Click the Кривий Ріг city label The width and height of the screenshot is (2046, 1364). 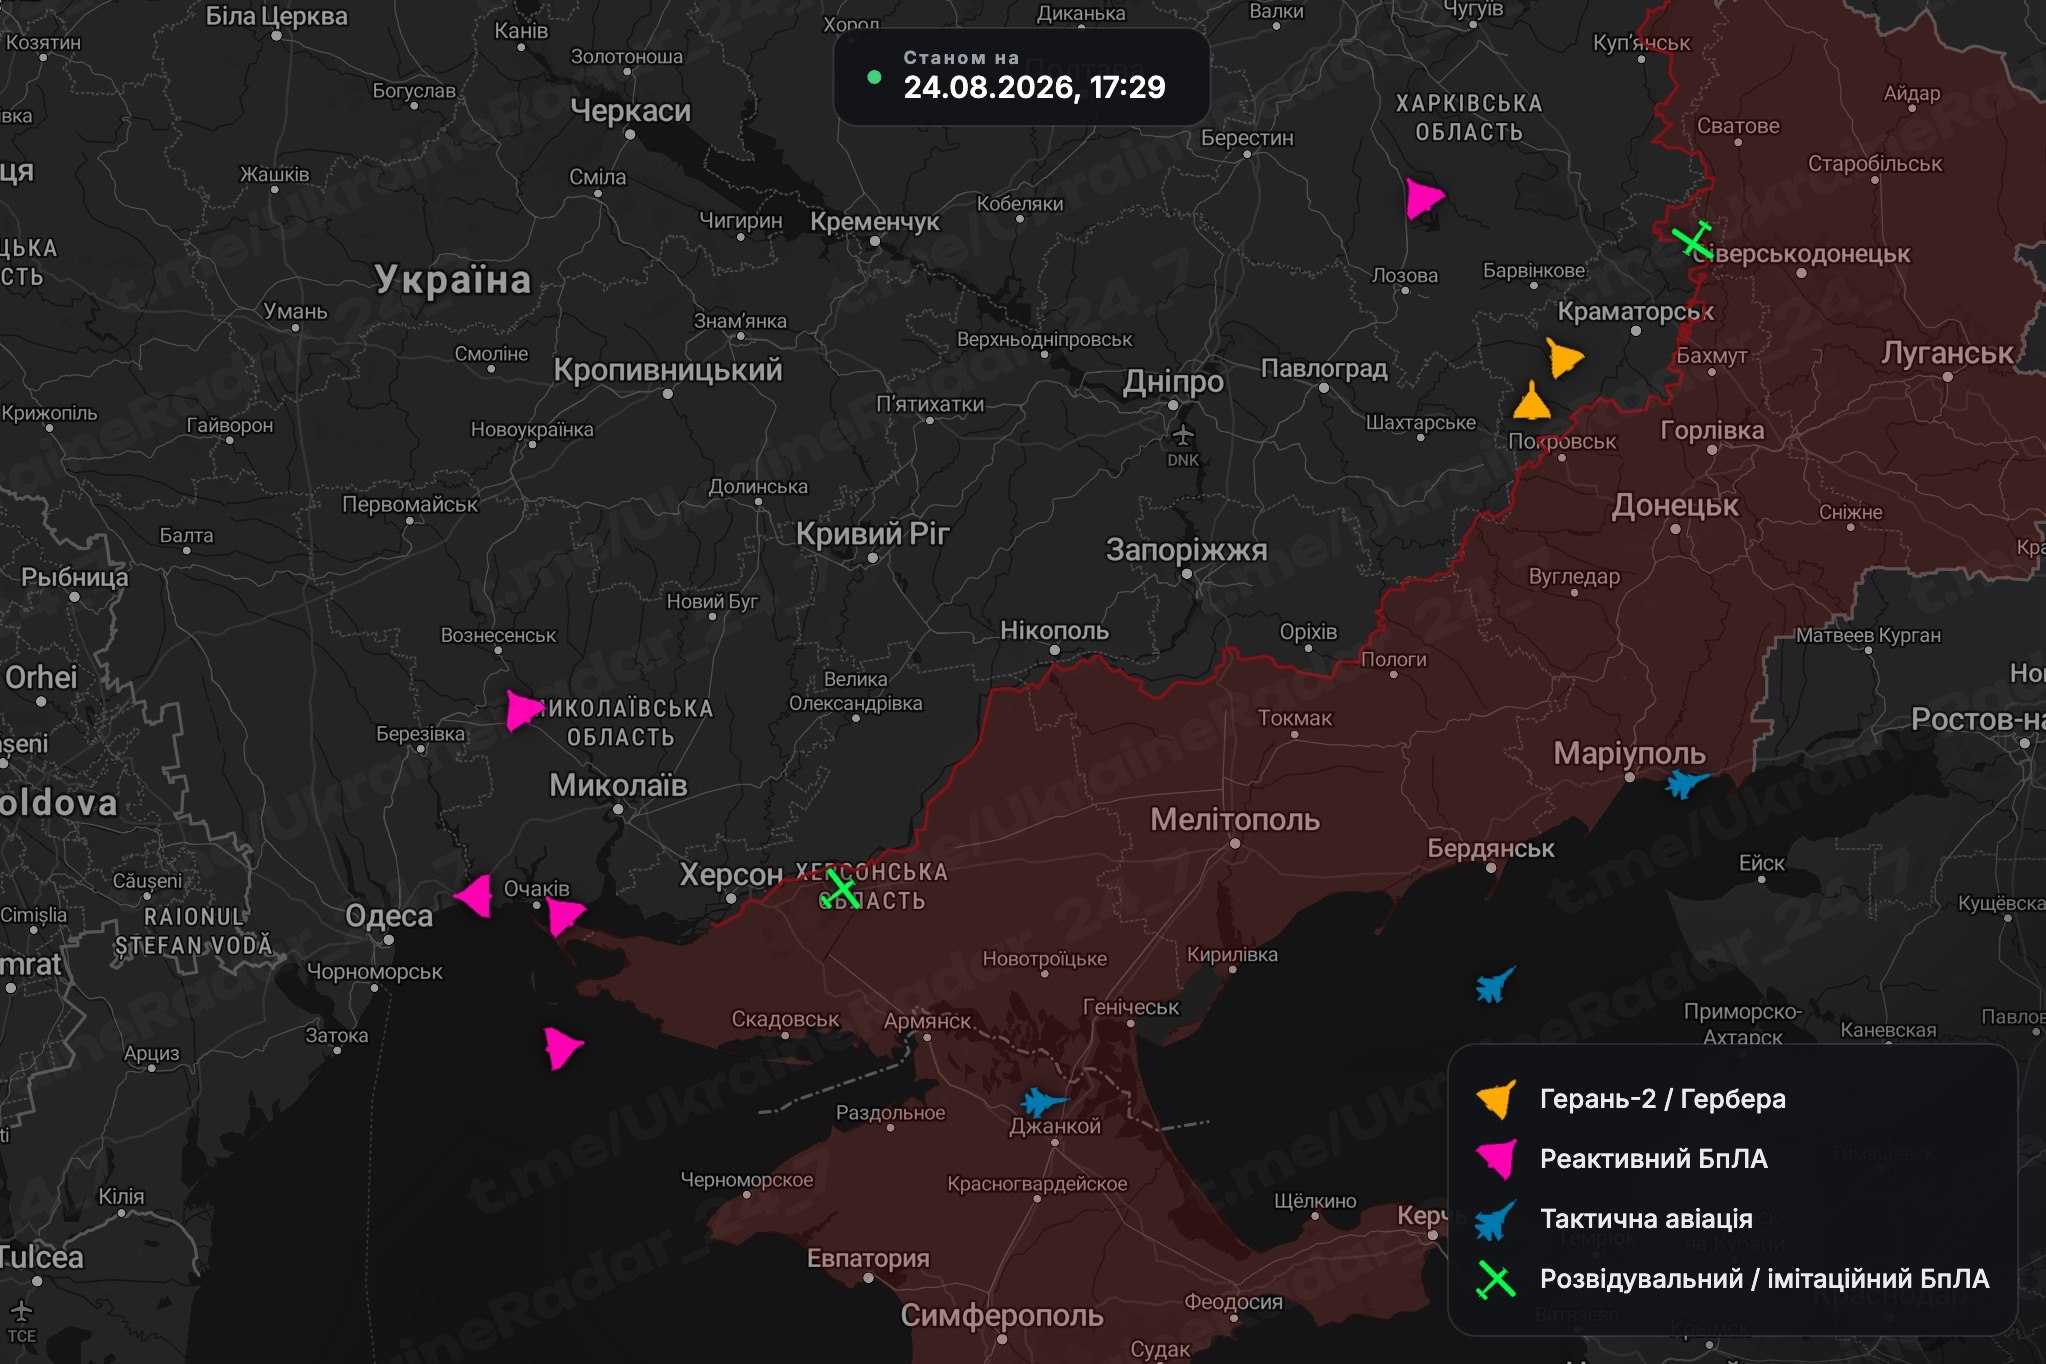coord(872,534)
